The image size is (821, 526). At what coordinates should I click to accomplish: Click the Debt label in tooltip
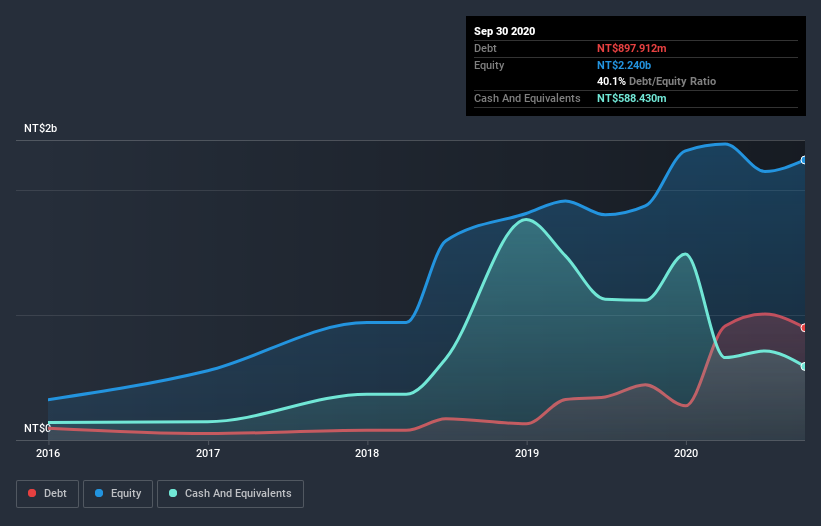coord(485,48)
